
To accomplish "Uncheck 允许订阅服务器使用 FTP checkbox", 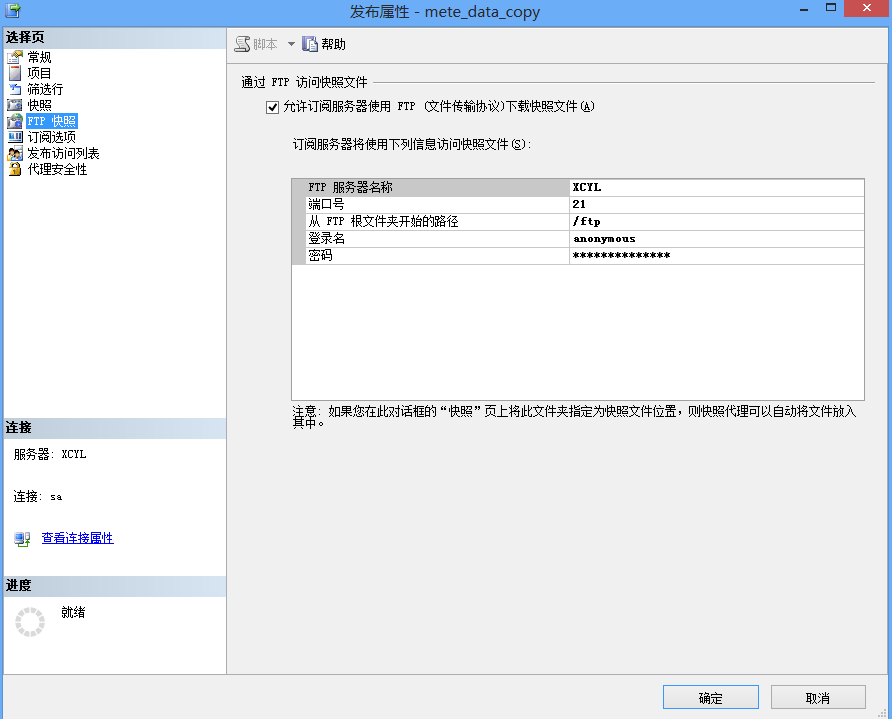I will coord(272,107).
